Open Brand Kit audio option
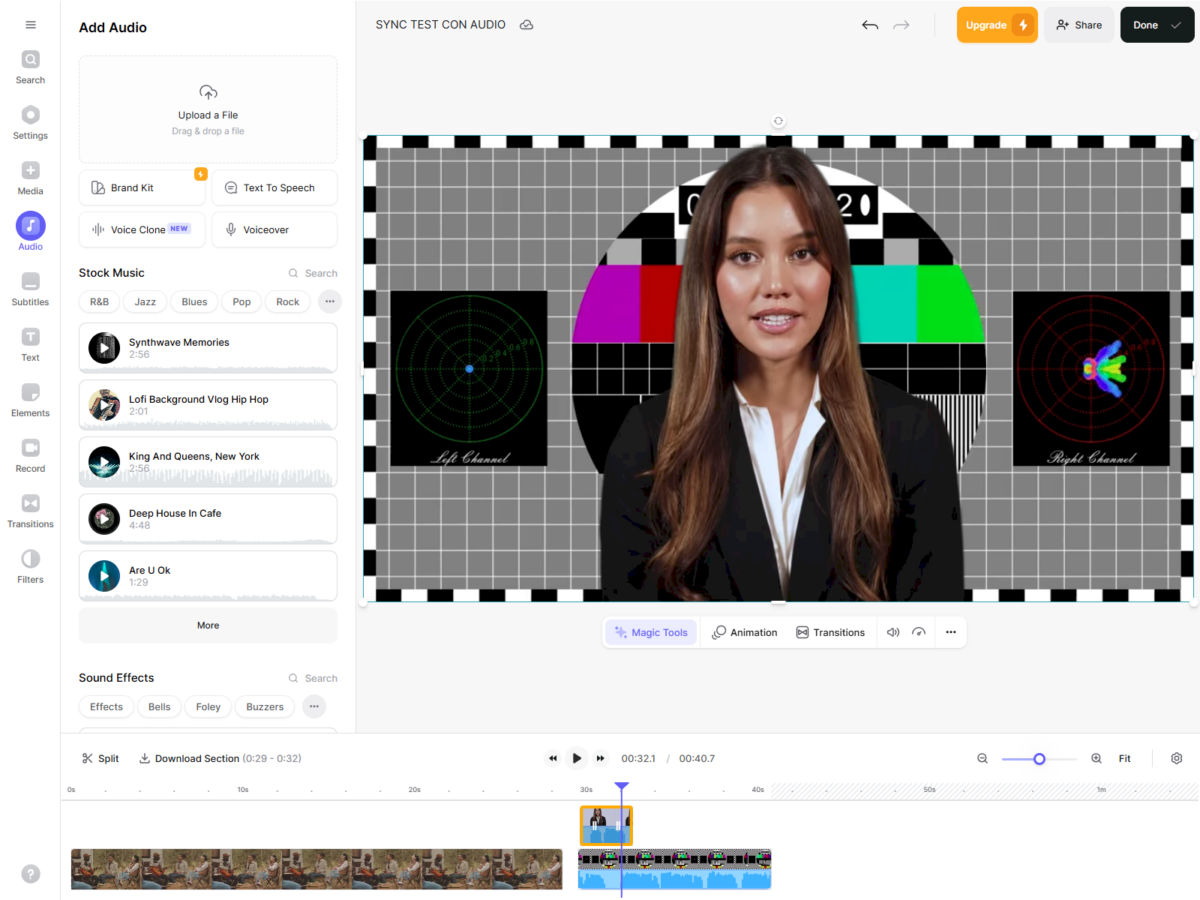Viewport: 1200px width, 900px height. click(x=142, y=188)
